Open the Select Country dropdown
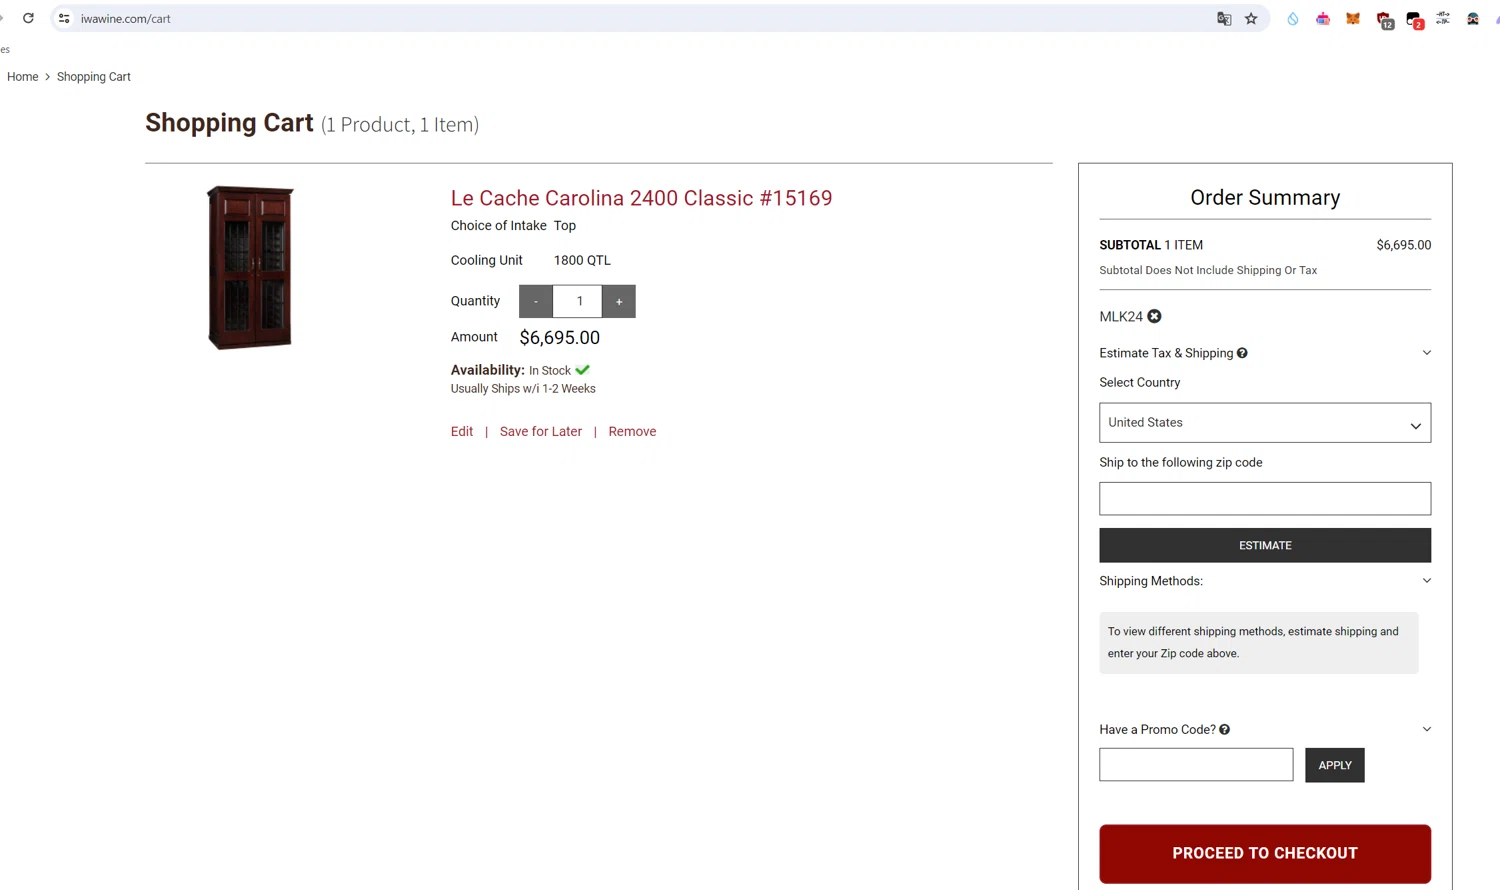Image resolution: width=1500 pixels, height=890 pixels. click(x=1265, y=423)
